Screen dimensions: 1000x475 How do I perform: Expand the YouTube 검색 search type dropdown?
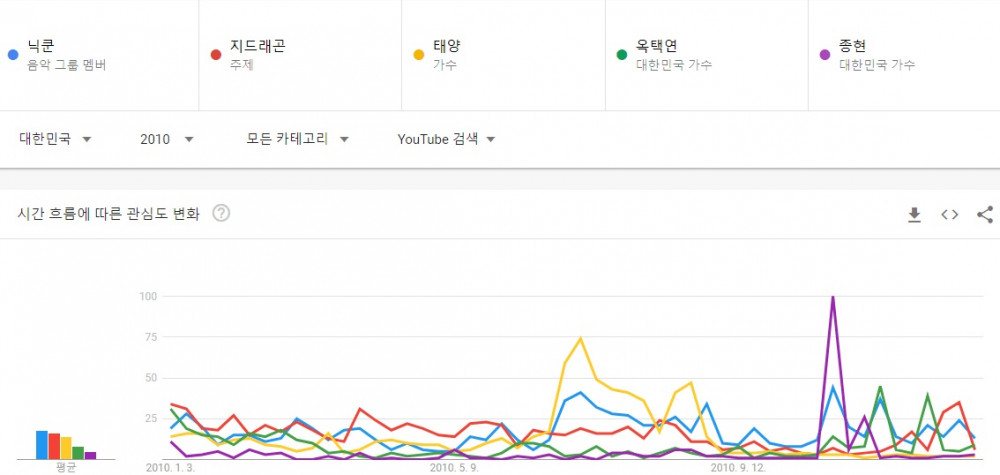point(446,139)
